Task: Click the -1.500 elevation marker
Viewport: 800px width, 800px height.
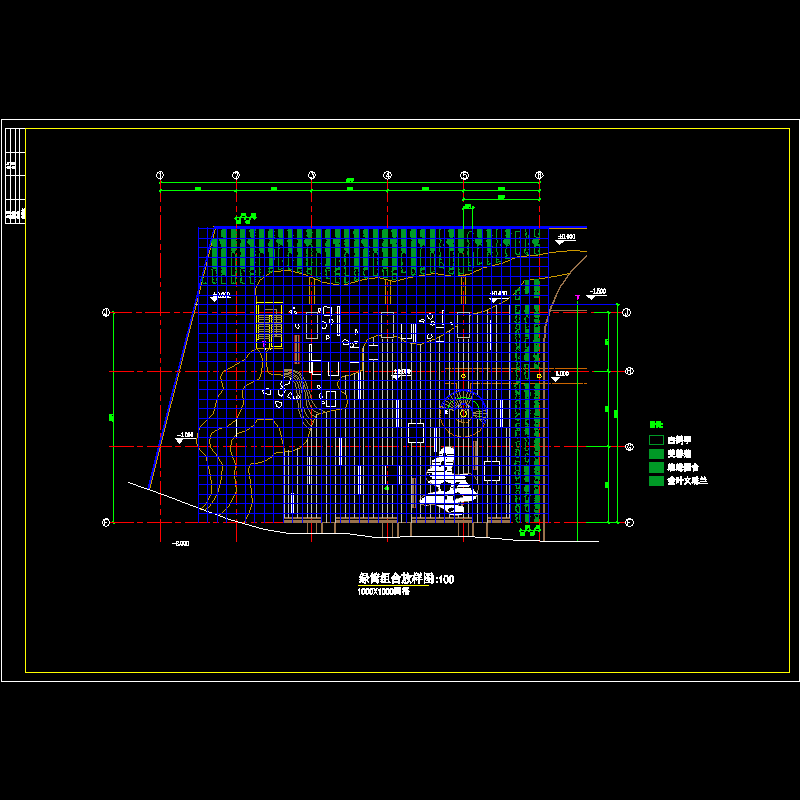Action: (x=596, y=293)
